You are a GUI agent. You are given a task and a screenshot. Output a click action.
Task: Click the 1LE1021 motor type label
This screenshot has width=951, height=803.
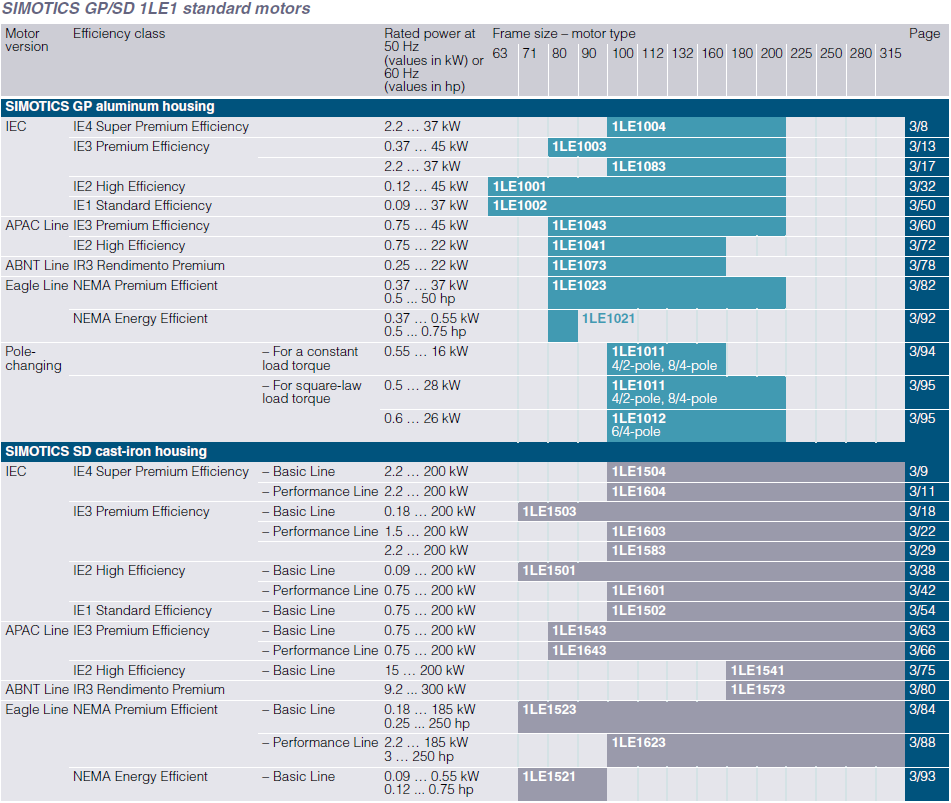click(x=608, y=318)
